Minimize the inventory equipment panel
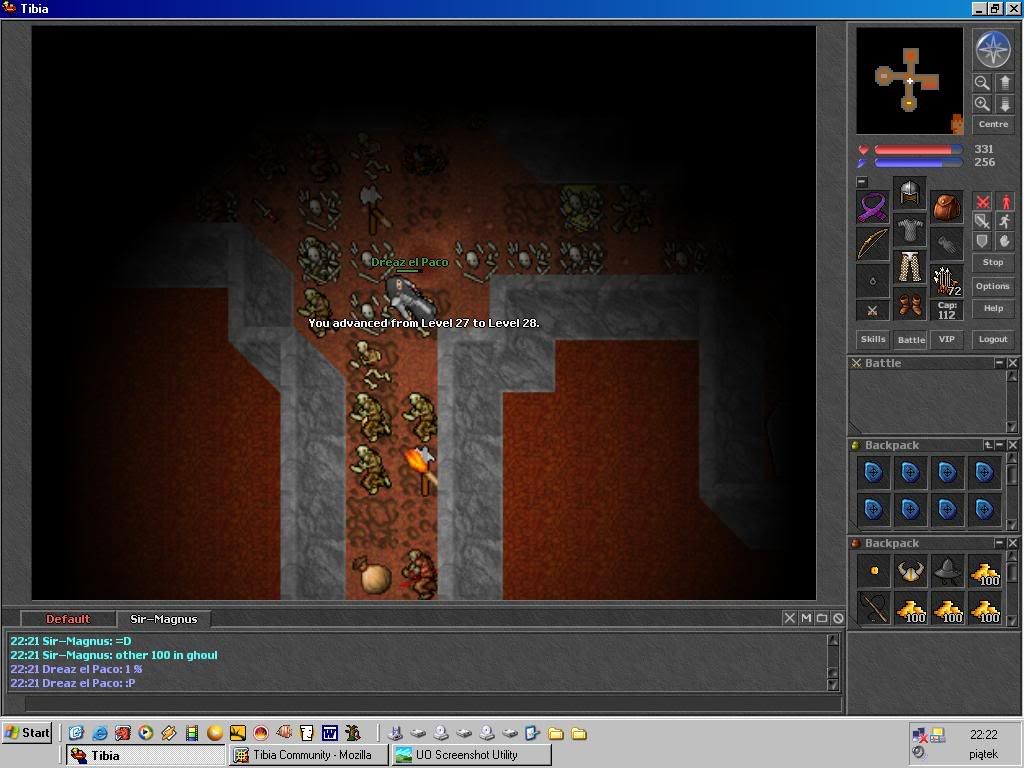 [862, 182]
